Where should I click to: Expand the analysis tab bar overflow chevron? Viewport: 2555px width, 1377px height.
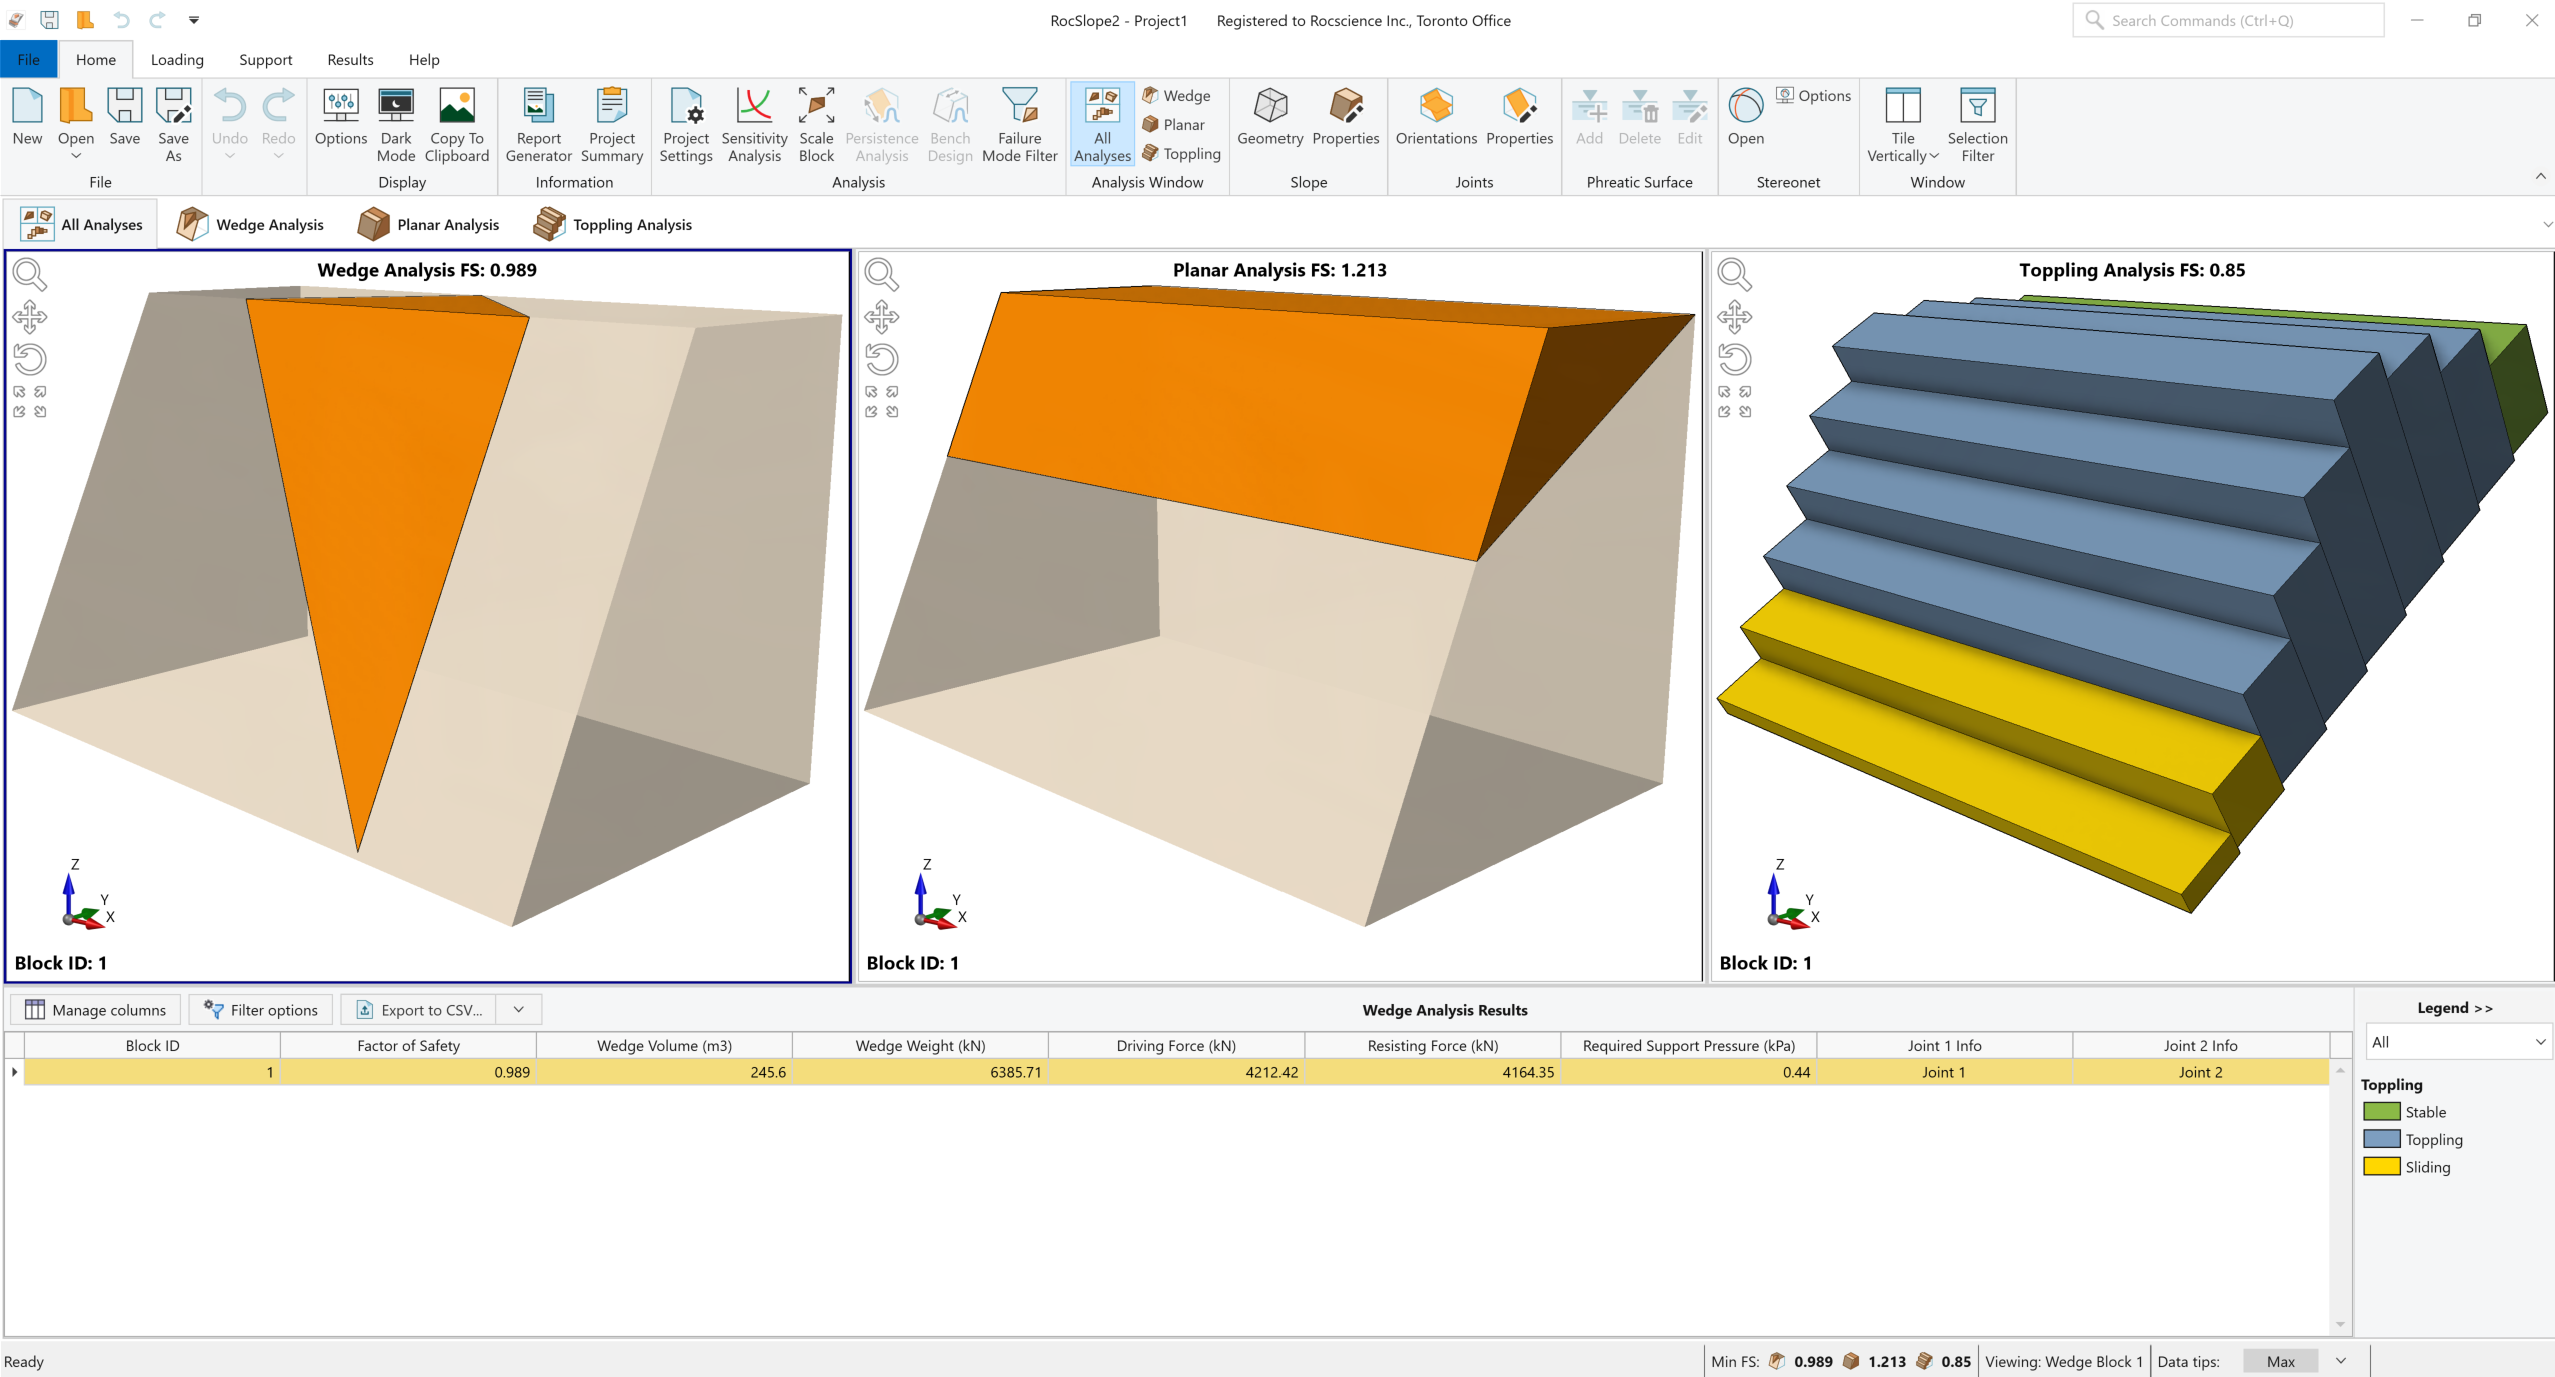[2546, 224]
